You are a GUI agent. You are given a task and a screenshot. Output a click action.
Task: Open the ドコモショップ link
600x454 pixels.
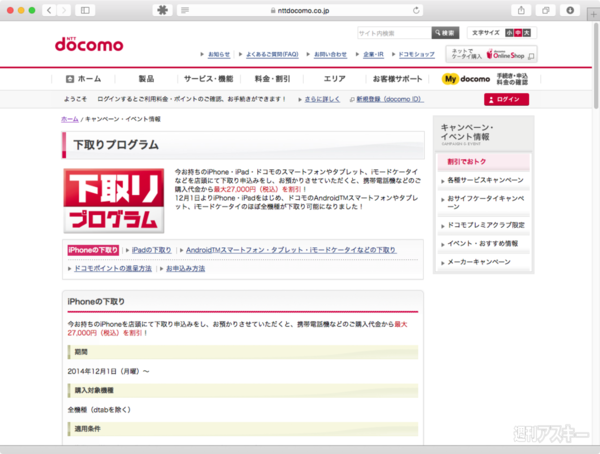(x=416, y=54)
